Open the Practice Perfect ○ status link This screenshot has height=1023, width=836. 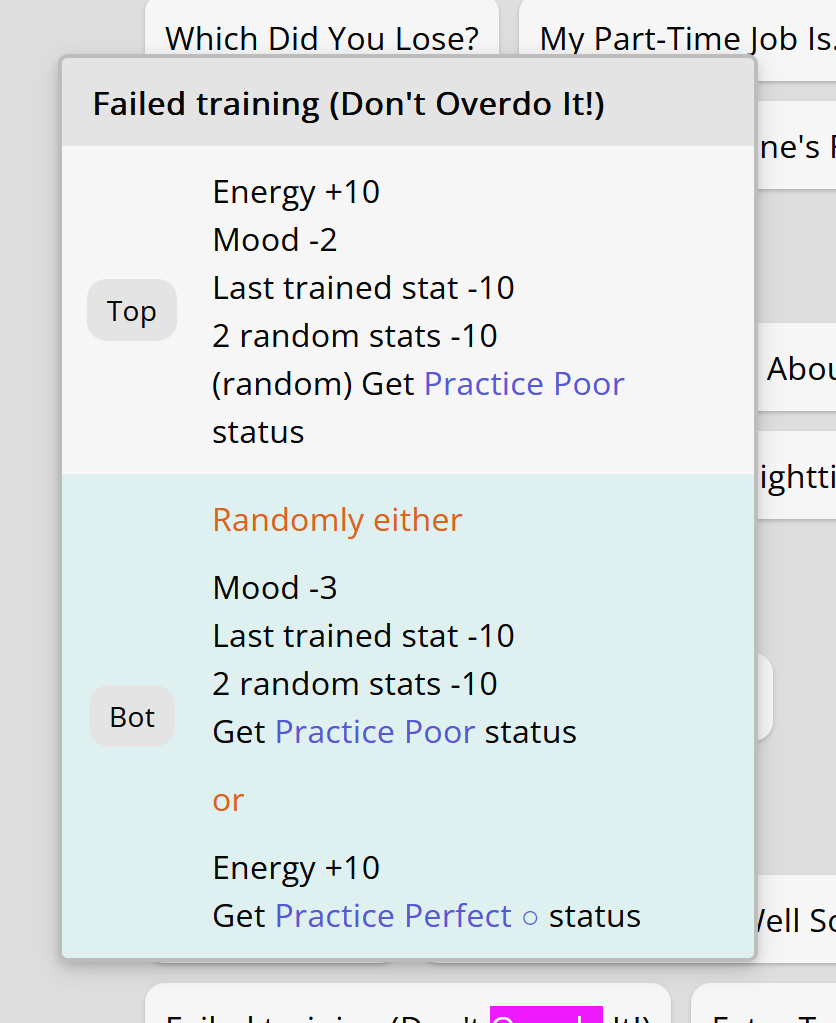407,915
